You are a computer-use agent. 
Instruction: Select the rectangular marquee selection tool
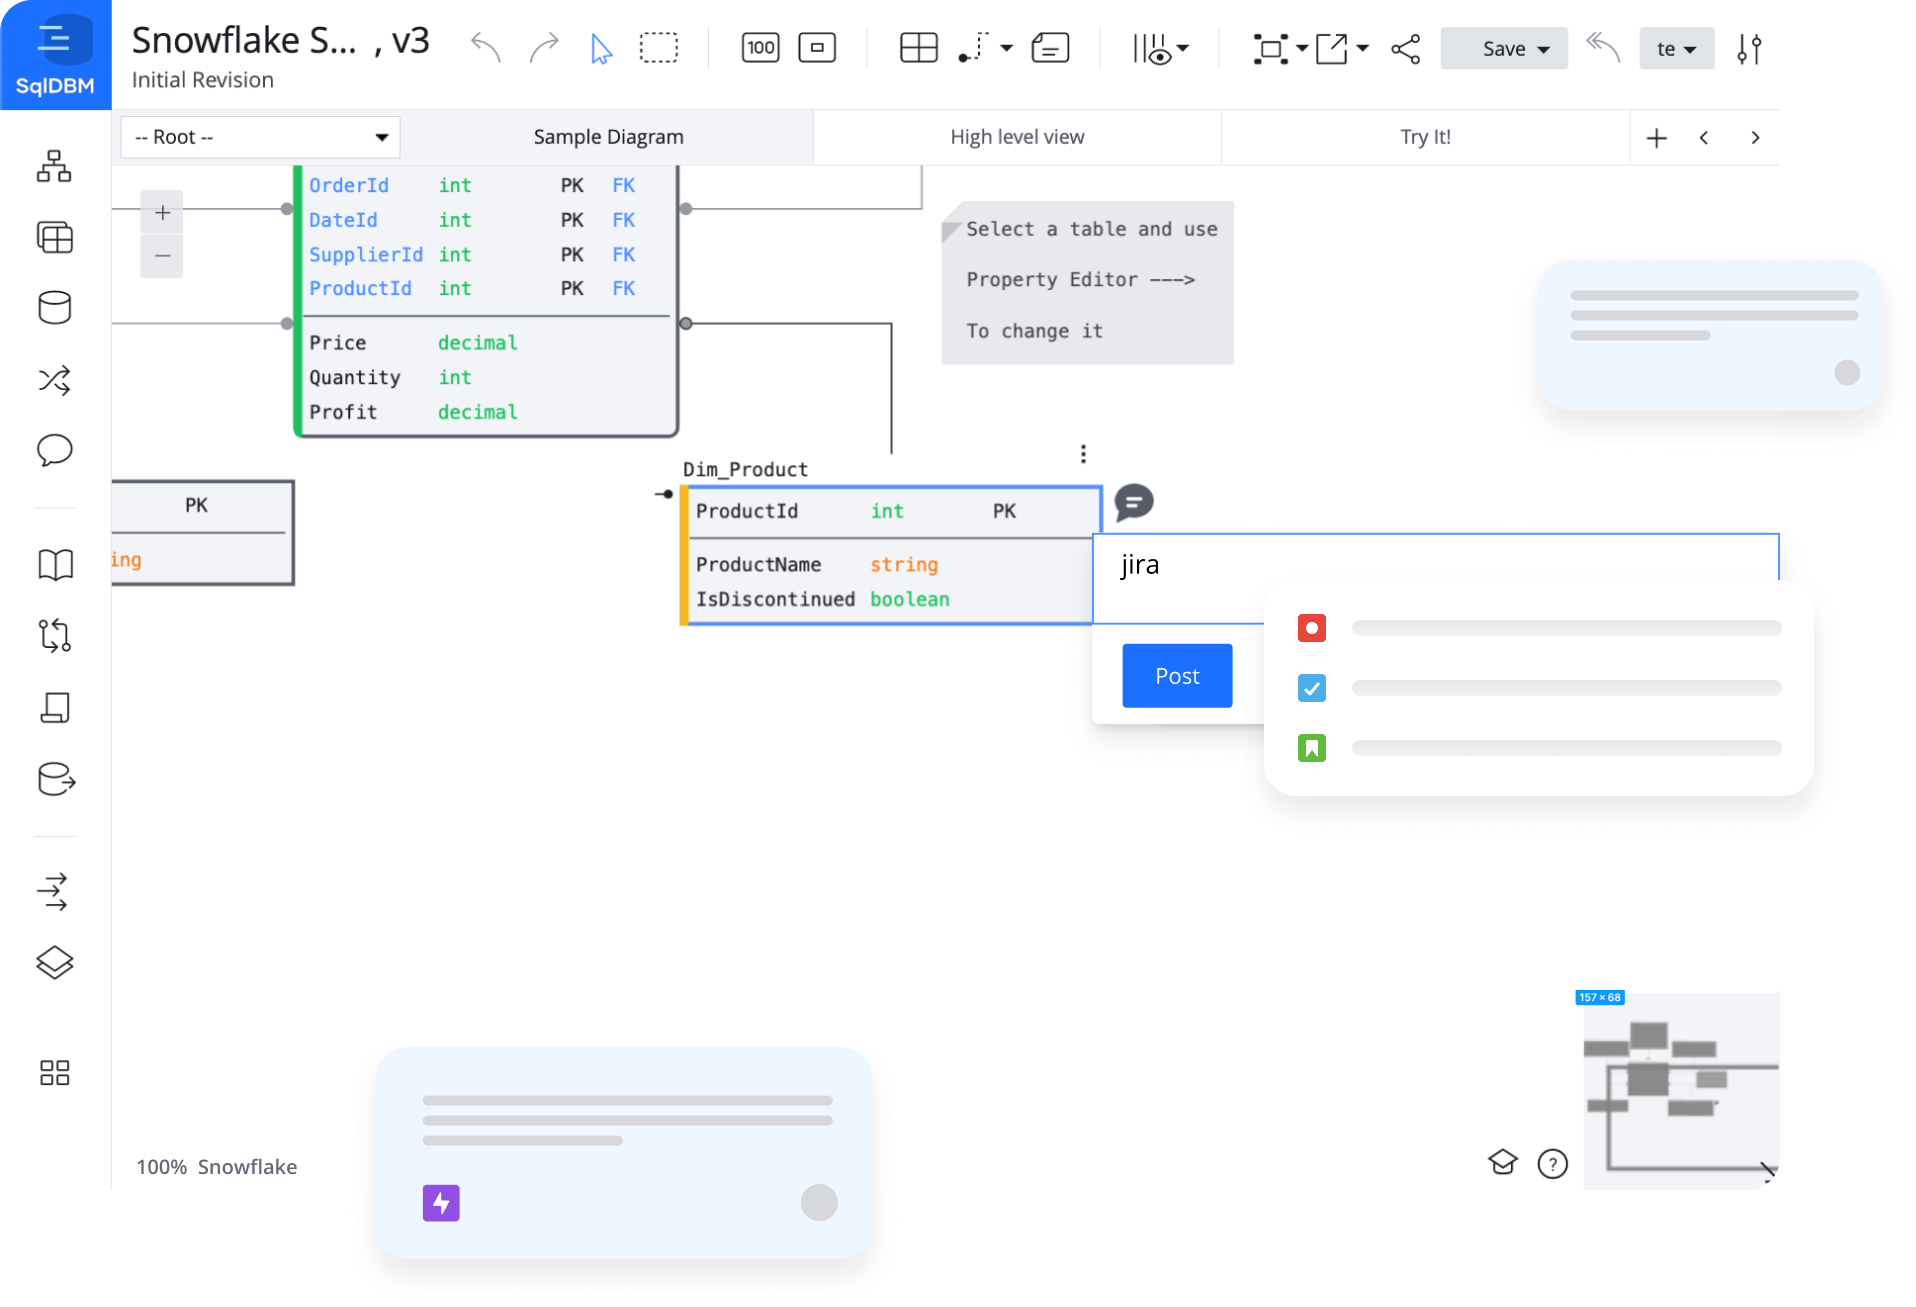(x=658, y=48)
